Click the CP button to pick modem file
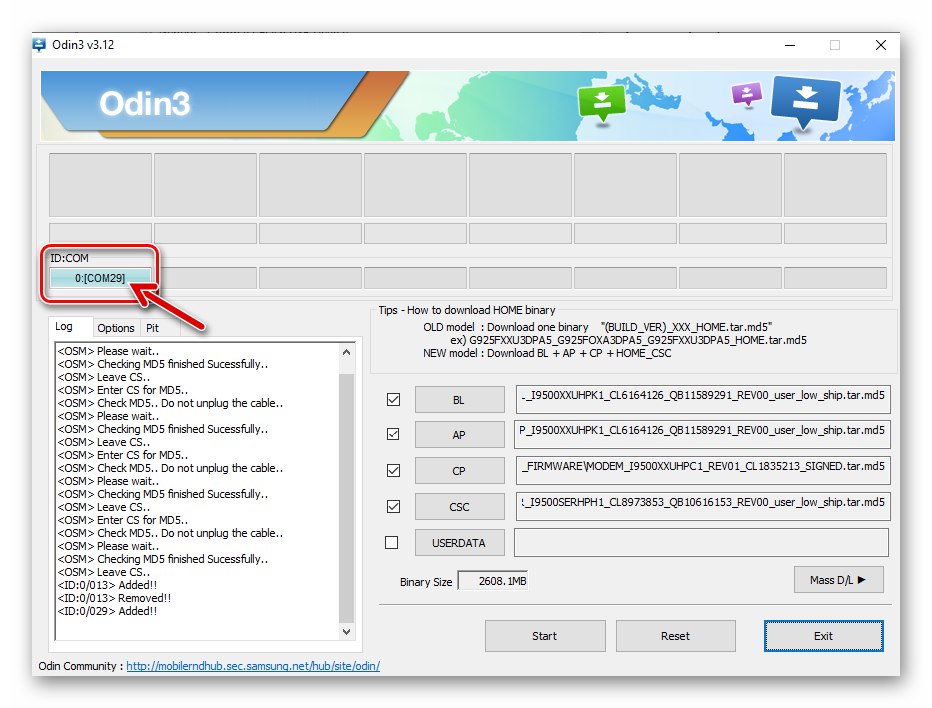This screenshot has width=932, height=708. pyautogui.click(x=459, y=470)
